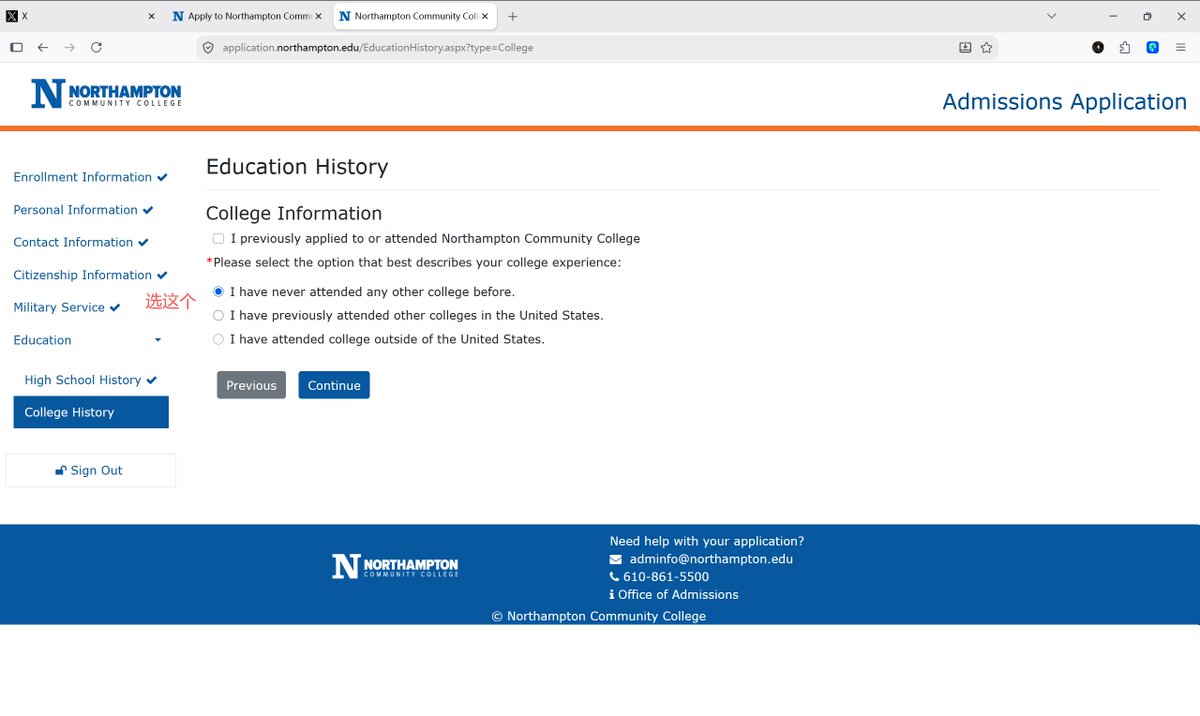1200x716 pixels.
Task: Click the phone icon next to 610-861-5500
Action: (614, 577)
